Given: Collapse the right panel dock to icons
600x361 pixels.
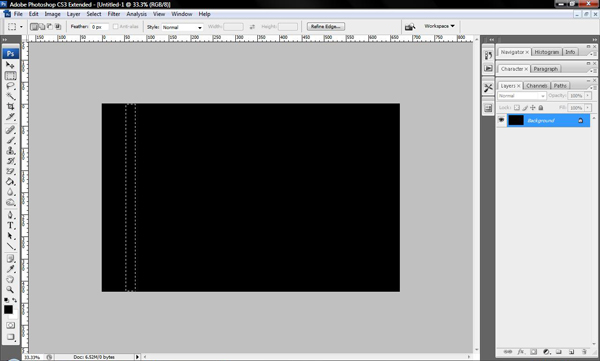Looking at the screenshot, I should [594, 39].
